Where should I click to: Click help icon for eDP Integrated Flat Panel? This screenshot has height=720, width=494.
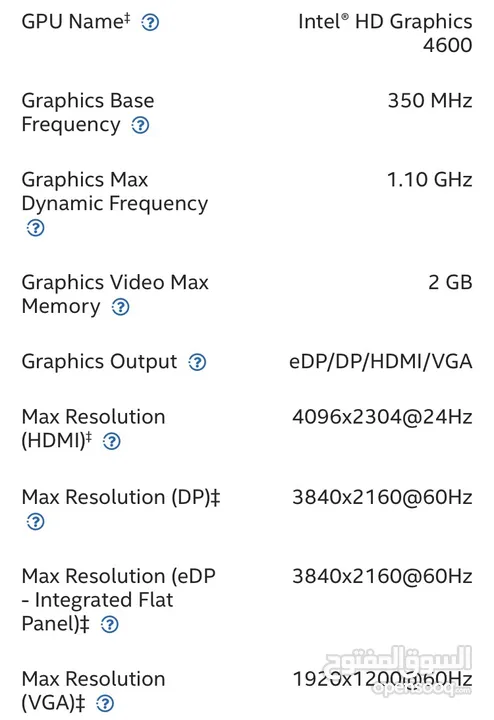[110, 624]
